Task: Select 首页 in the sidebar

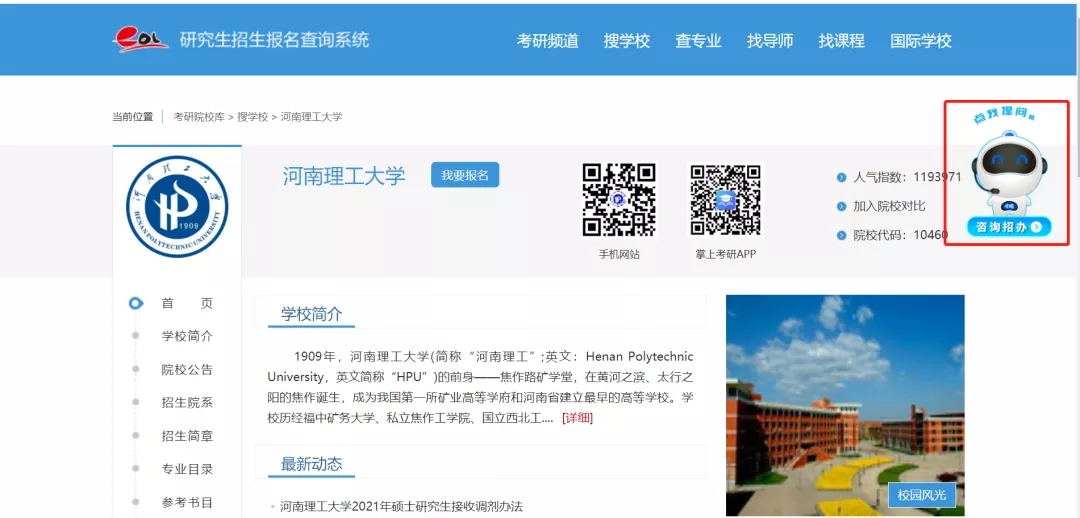Action: click(187, 304)
